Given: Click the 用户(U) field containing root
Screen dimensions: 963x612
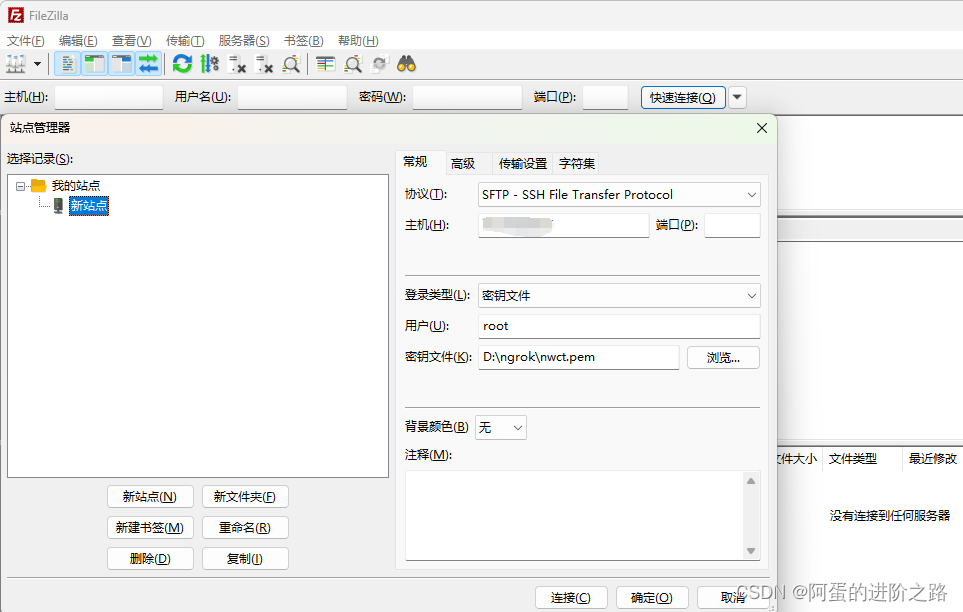Looking at the screenshot, I should 619,326.
